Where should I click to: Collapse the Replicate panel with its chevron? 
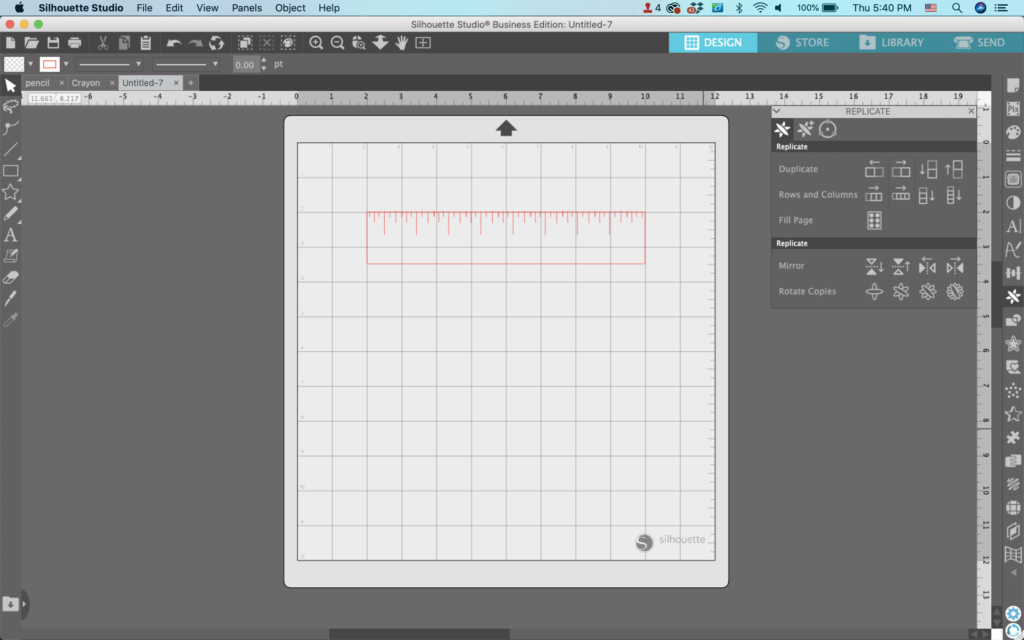[776, 111]
